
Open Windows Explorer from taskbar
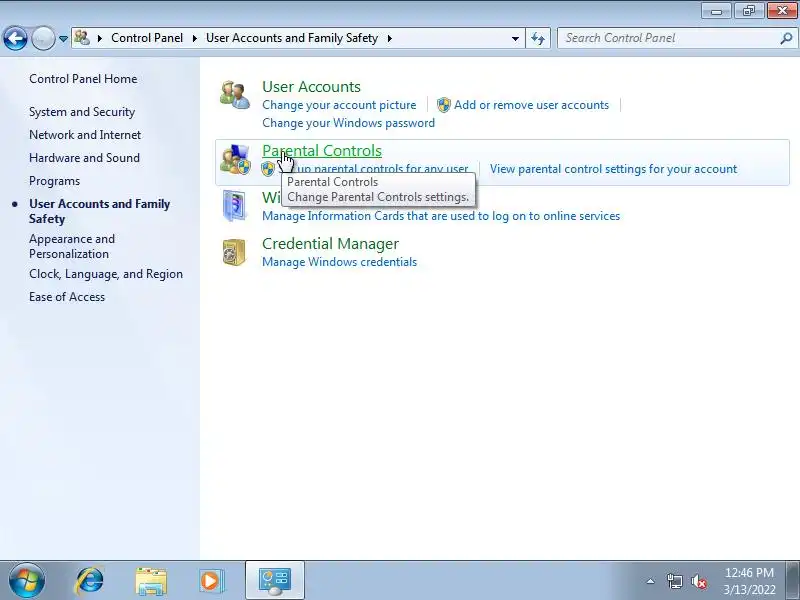[151, 581]
